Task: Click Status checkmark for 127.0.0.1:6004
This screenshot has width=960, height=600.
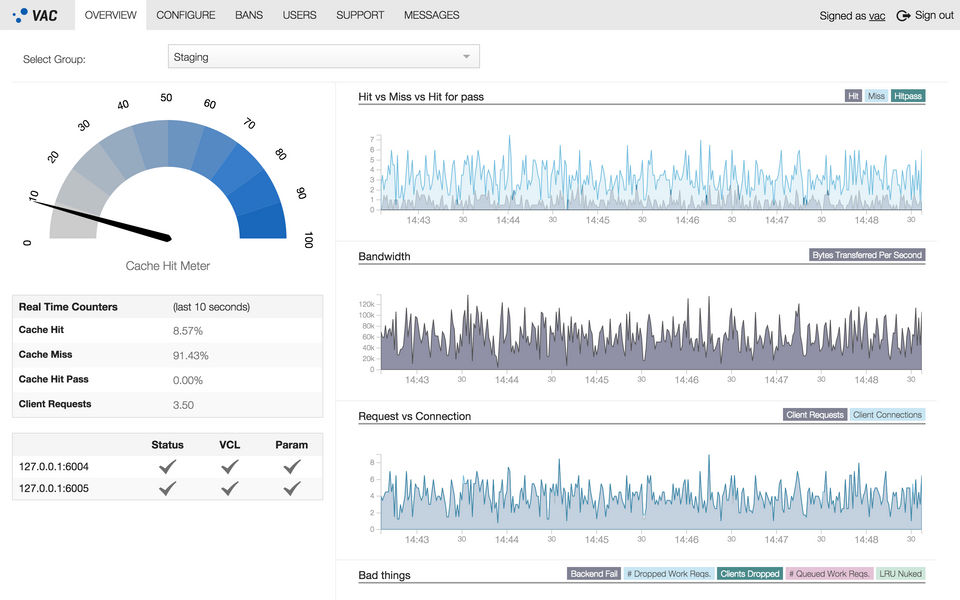Action: pyautogui.click(x=167, y=467)
